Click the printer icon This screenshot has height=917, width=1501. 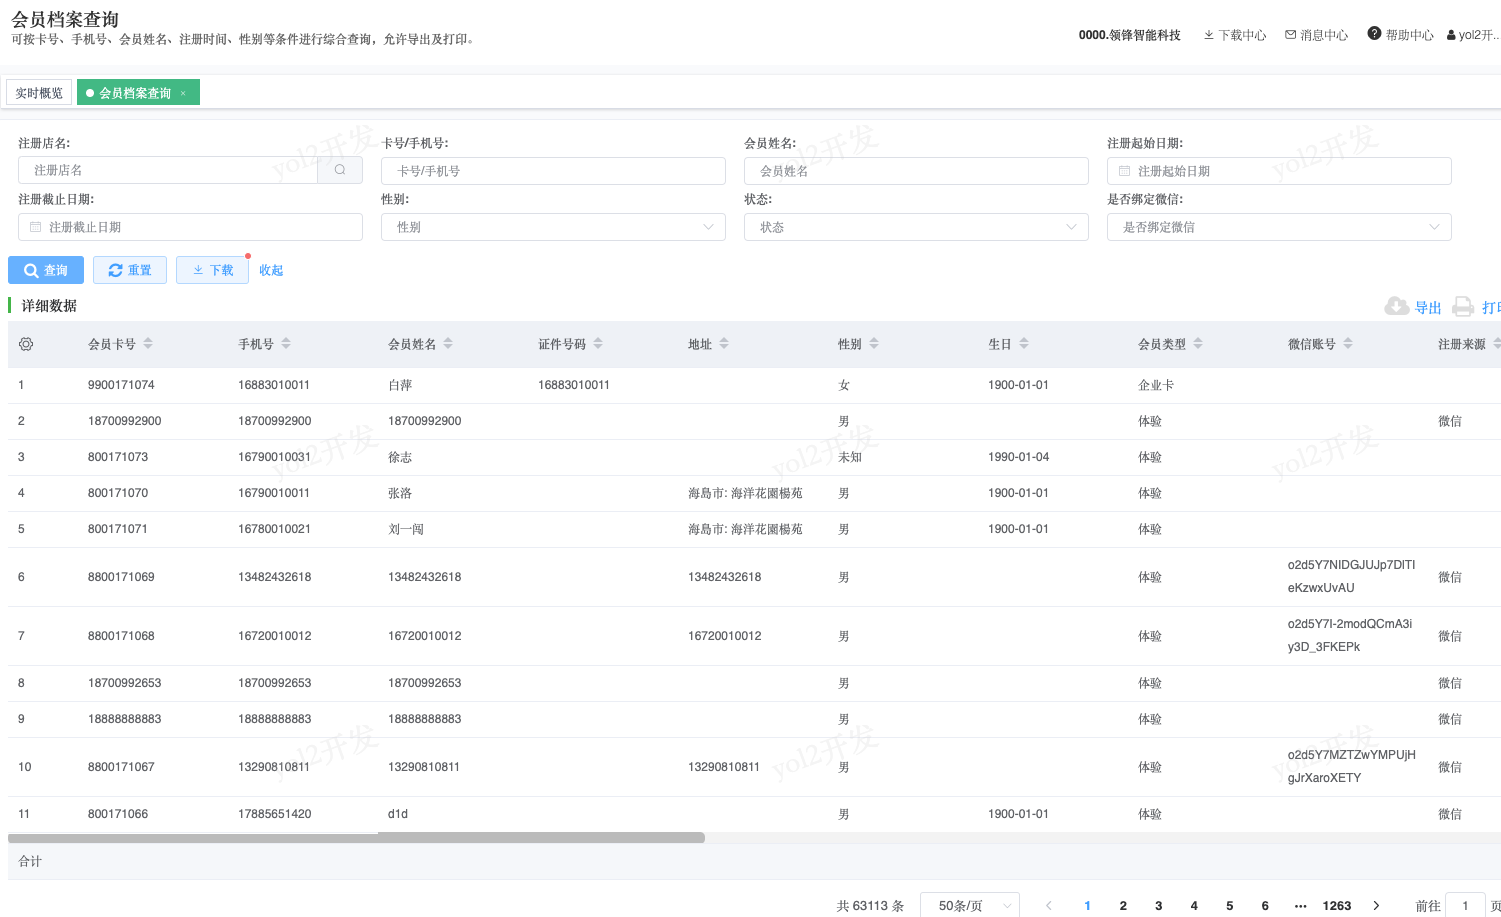pos(1463,306)
